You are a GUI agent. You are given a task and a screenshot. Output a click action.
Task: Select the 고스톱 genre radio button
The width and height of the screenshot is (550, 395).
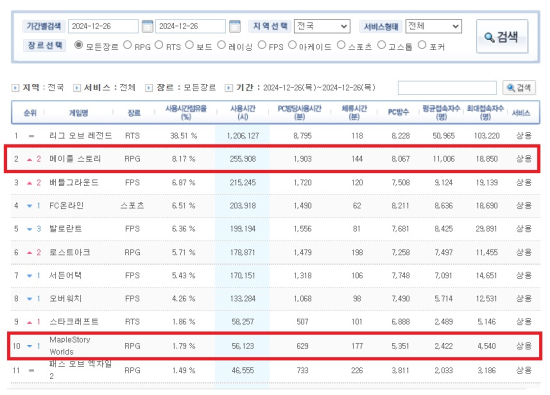(x=381, y=45)
